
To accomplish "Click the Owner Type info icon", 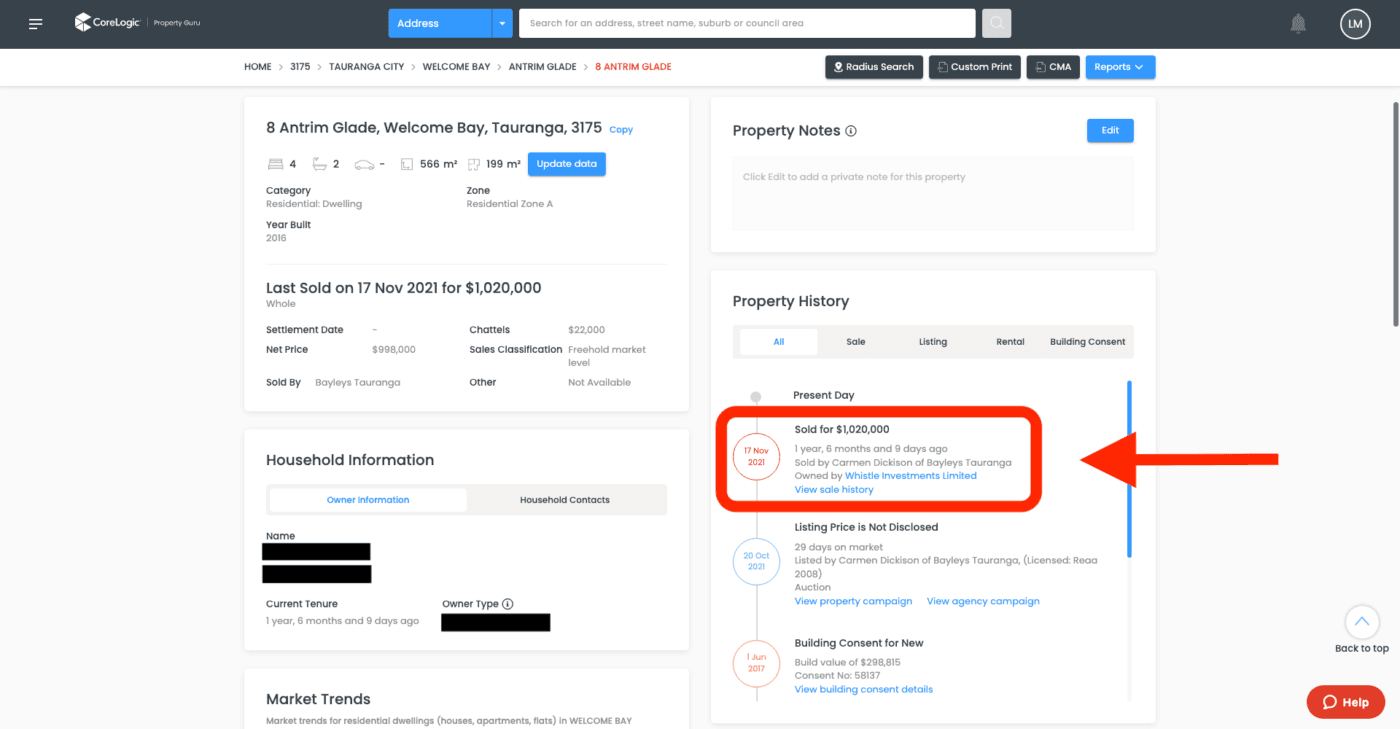I will pyautogui.click(x=507, y=604).
